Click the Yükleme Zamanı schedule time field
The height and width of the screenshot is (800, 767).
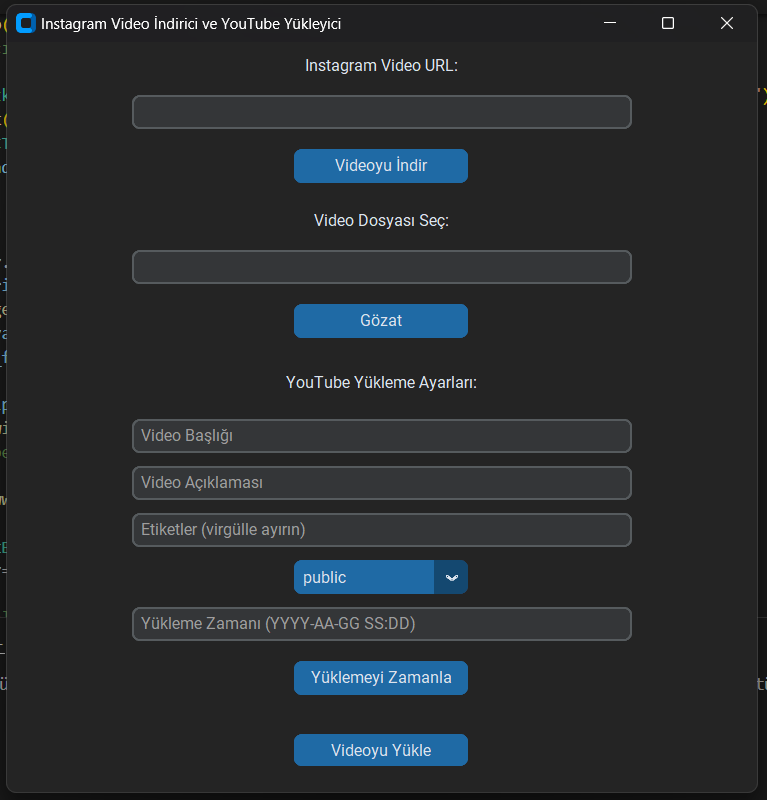pyautogui.click(x=382, y=623)
